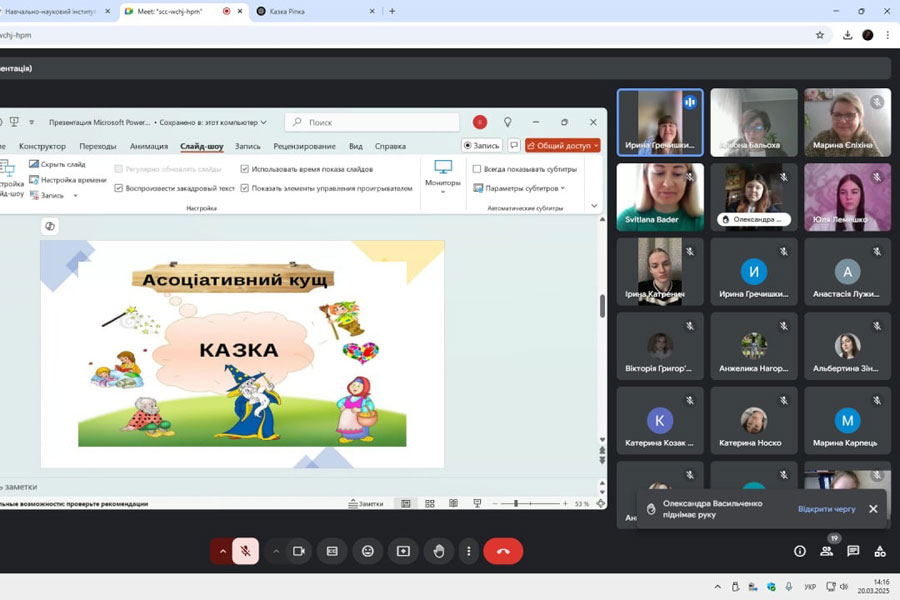Open video settings arrow beside camera

tap(276, 551)
